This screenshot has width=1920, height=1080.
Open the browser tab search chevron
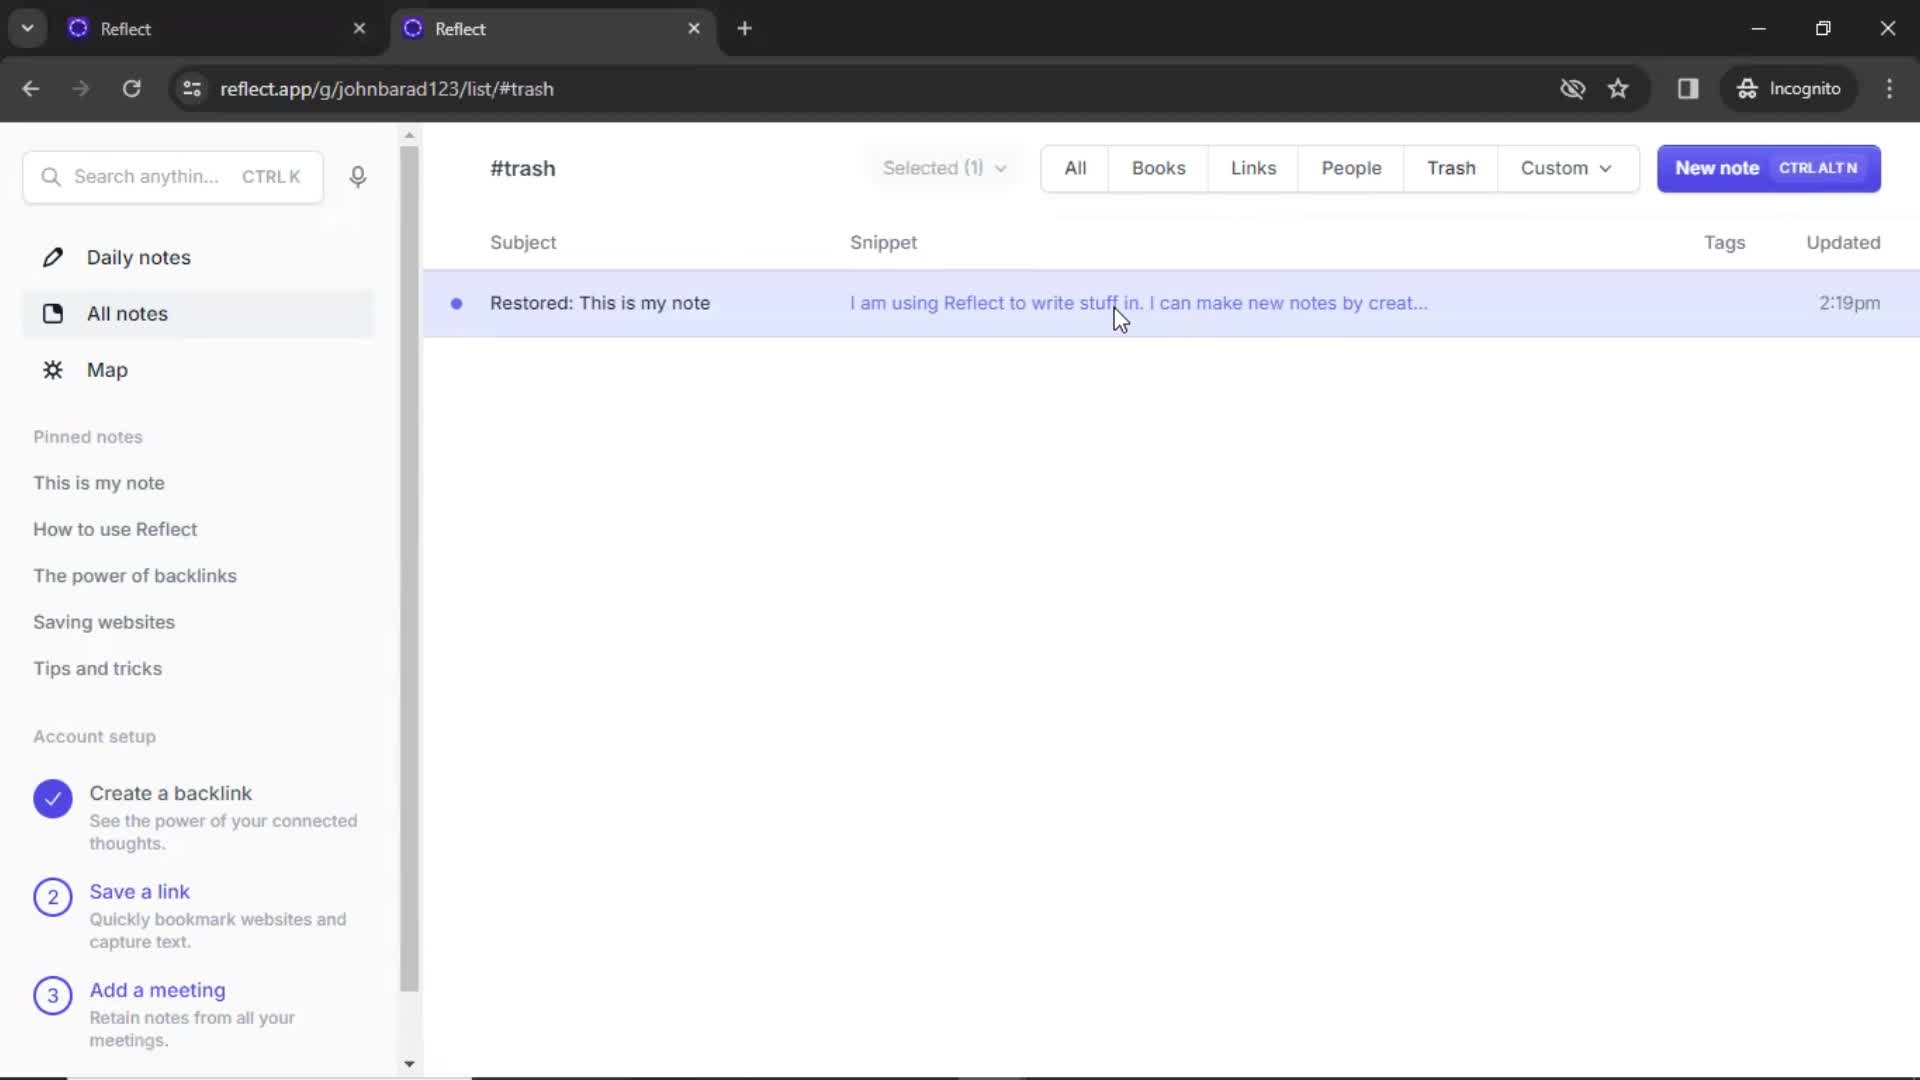(27, 28)
